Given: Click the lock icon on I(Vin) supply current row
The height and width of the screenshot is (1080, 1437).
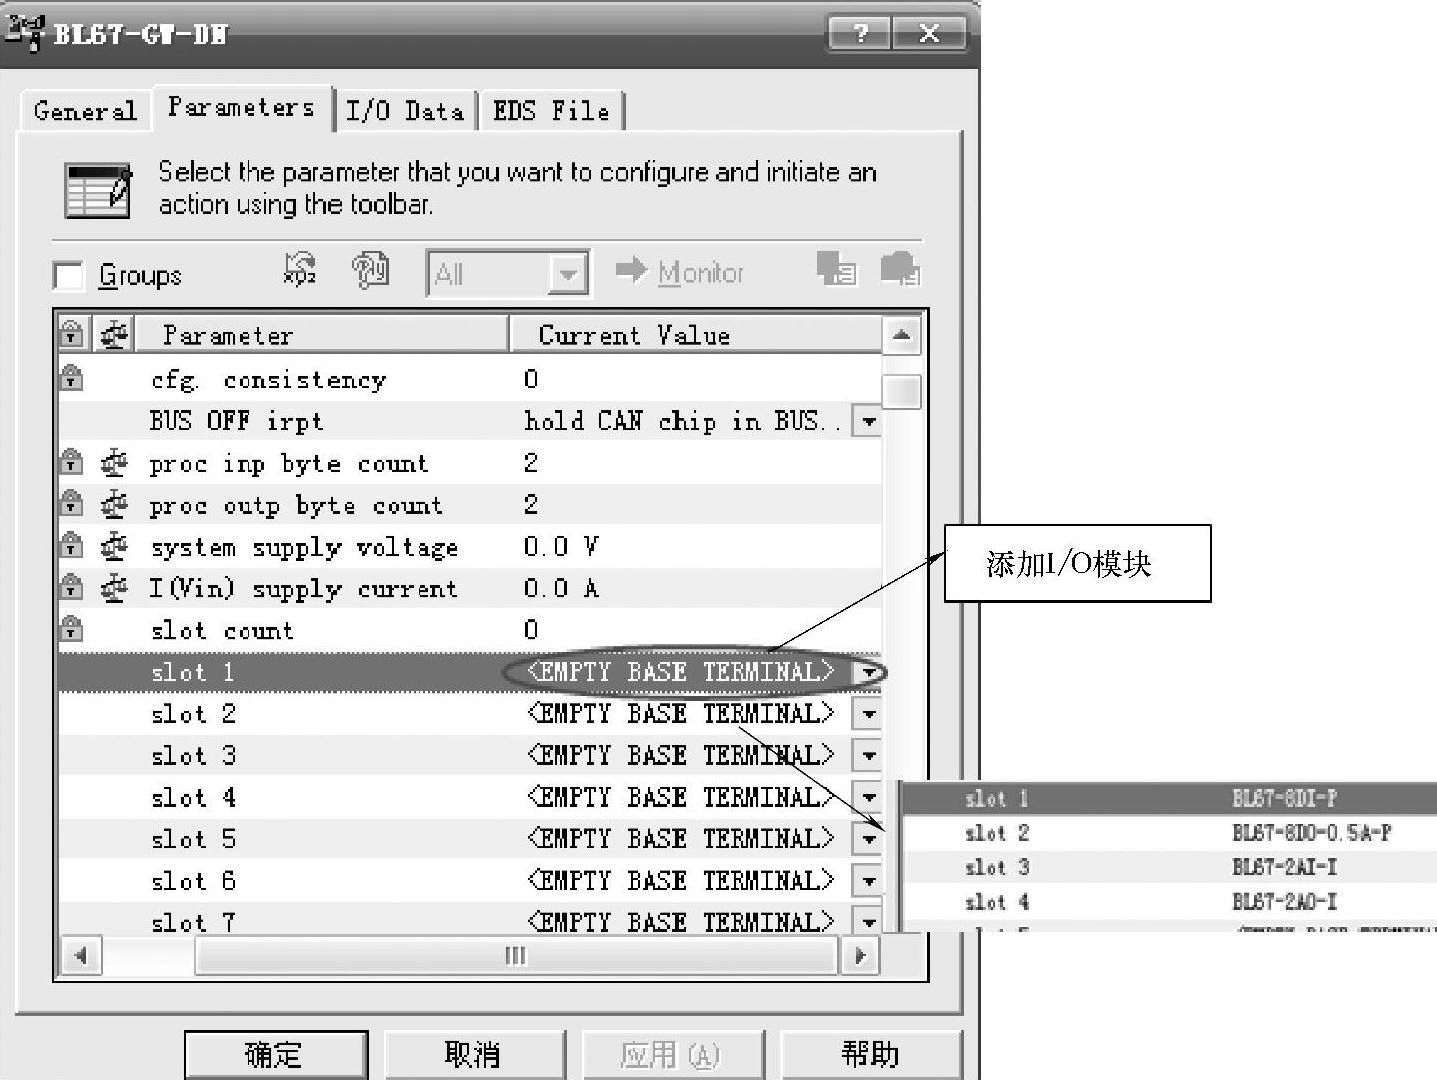Looking at the screenshot, I should [71, 588].
